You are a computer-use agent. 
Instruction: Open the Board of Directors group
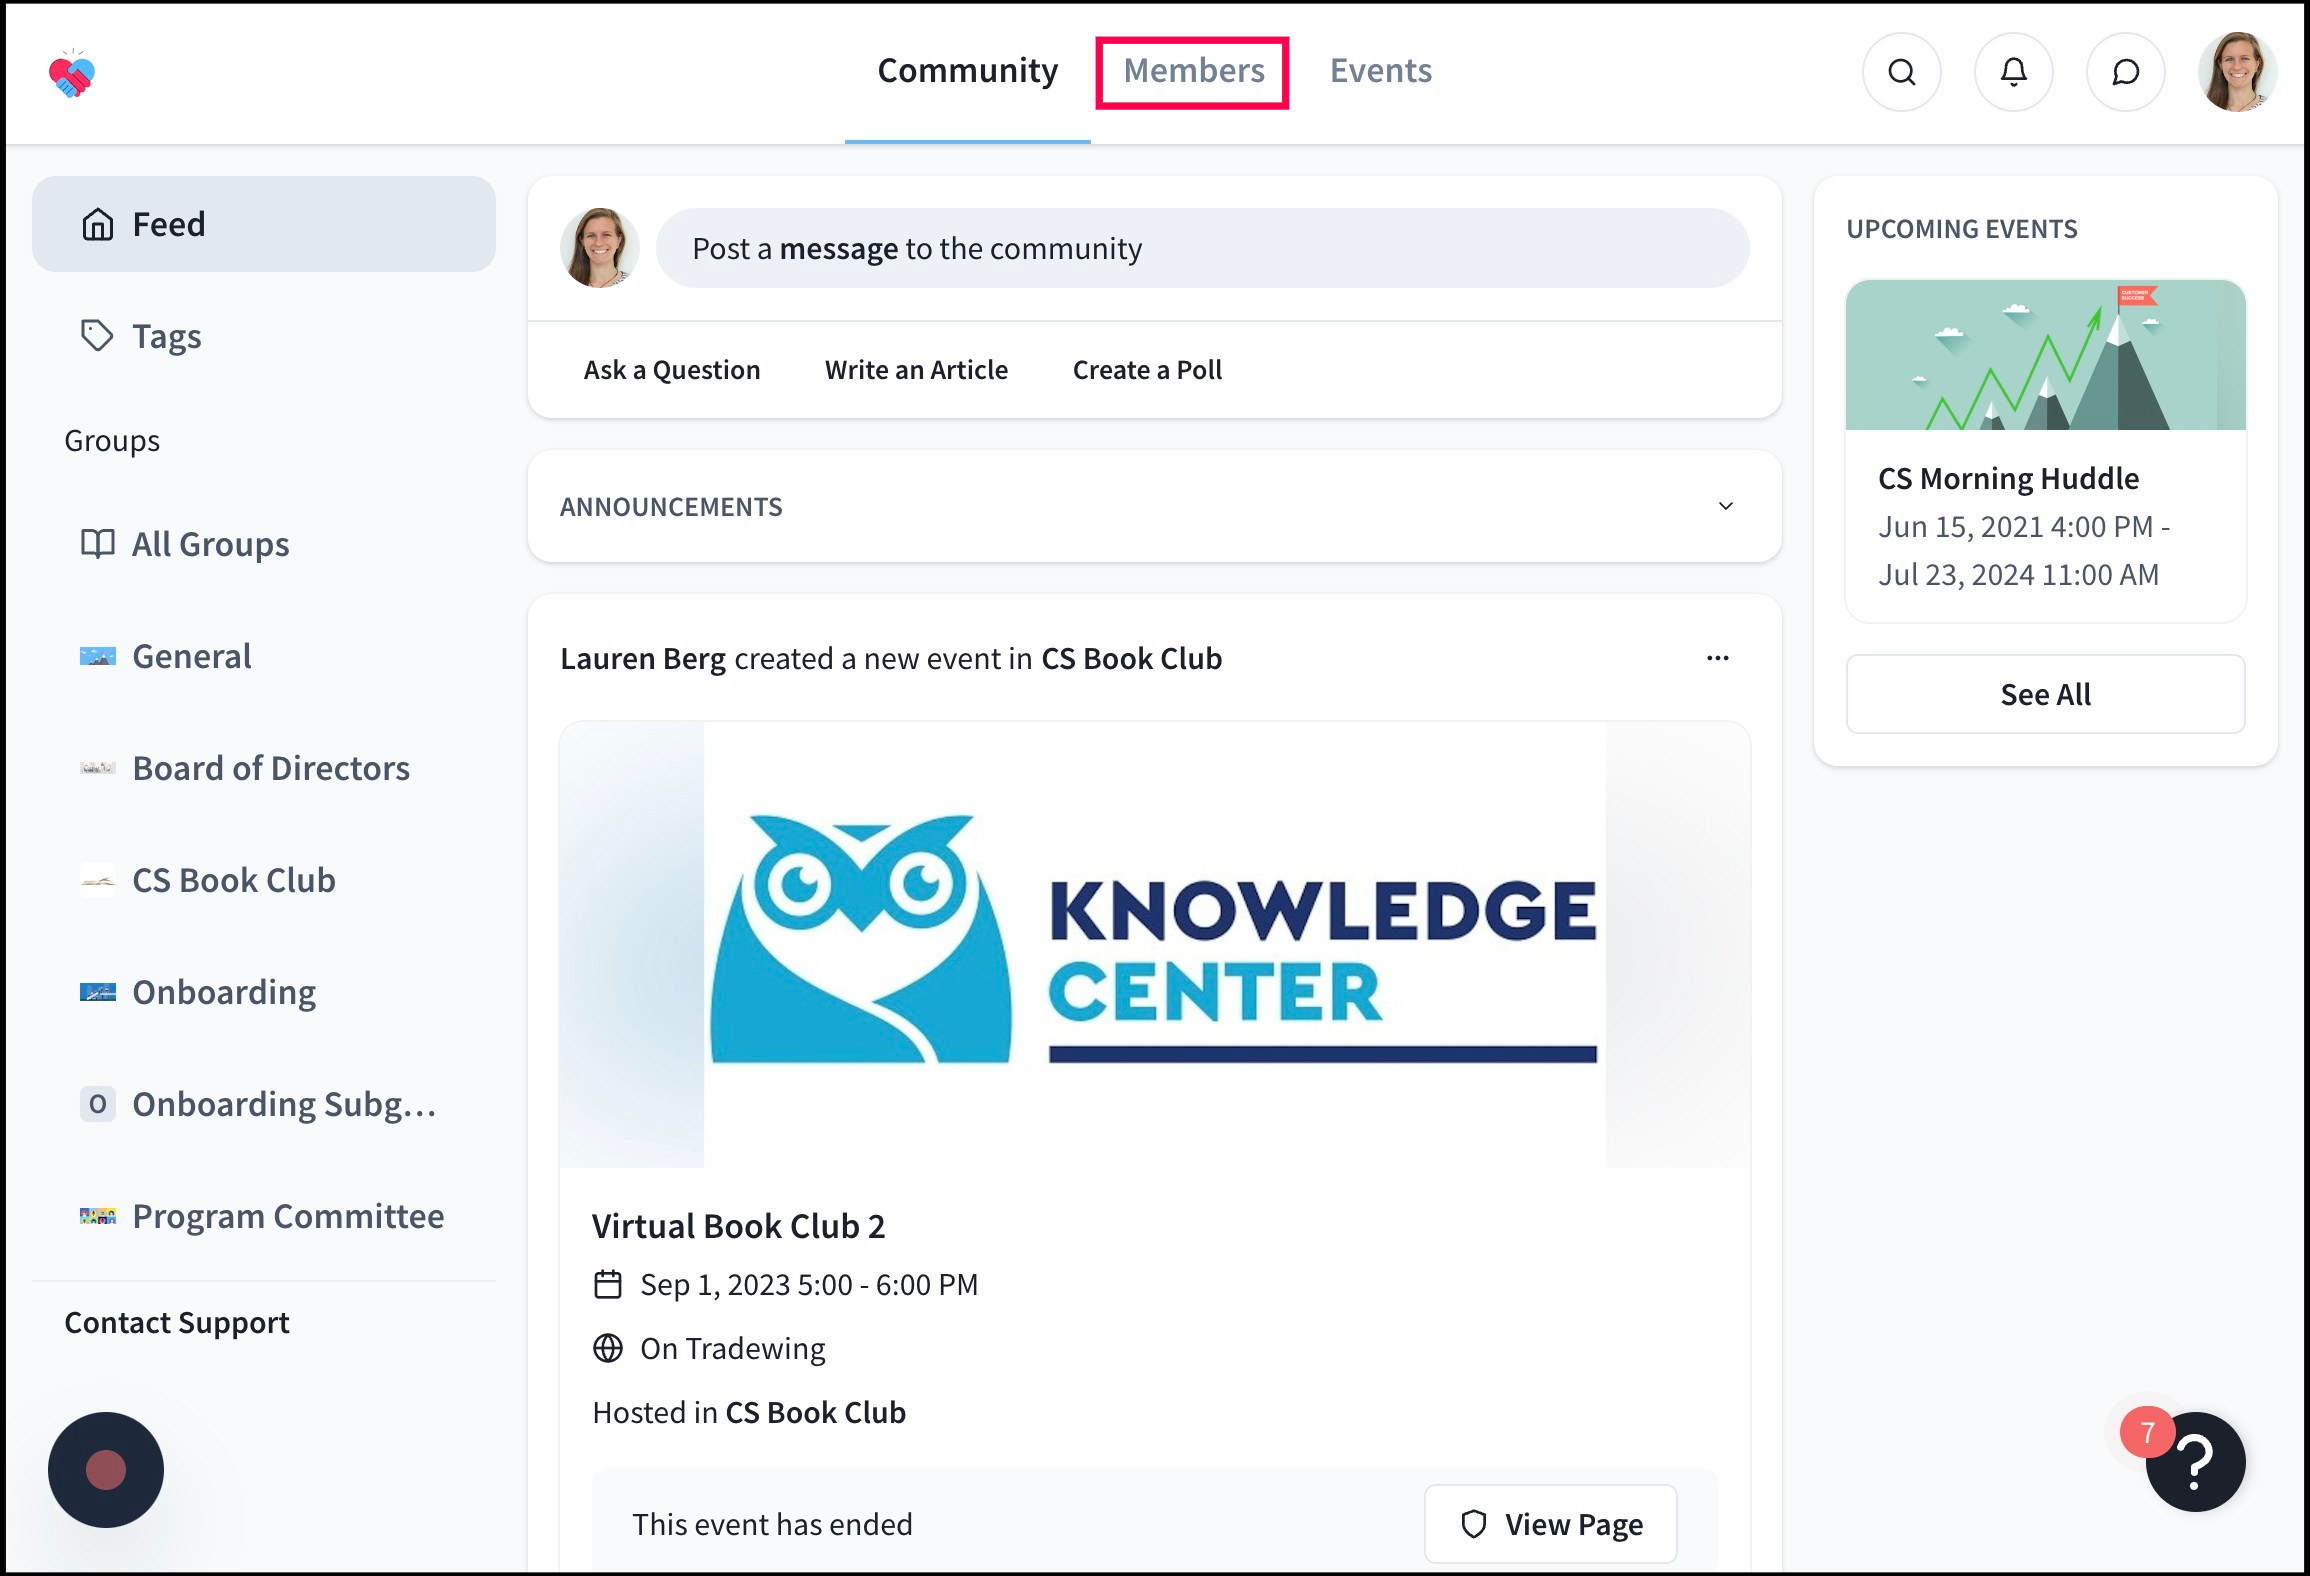coord(264,768)
